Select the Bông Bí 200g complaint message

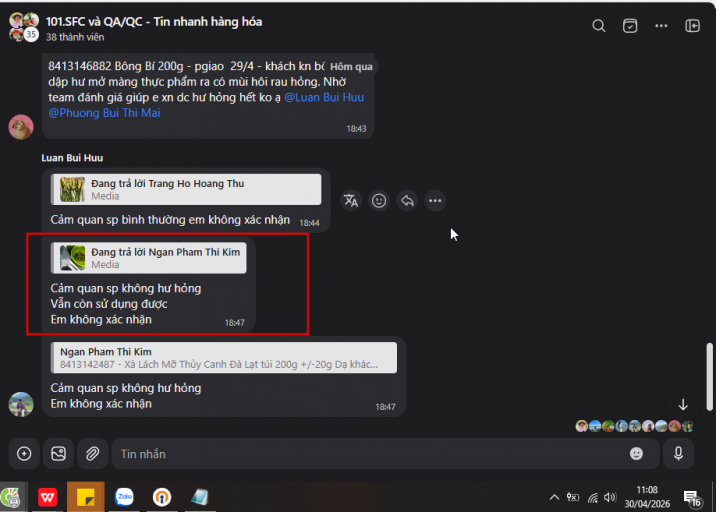click(208, 95)
